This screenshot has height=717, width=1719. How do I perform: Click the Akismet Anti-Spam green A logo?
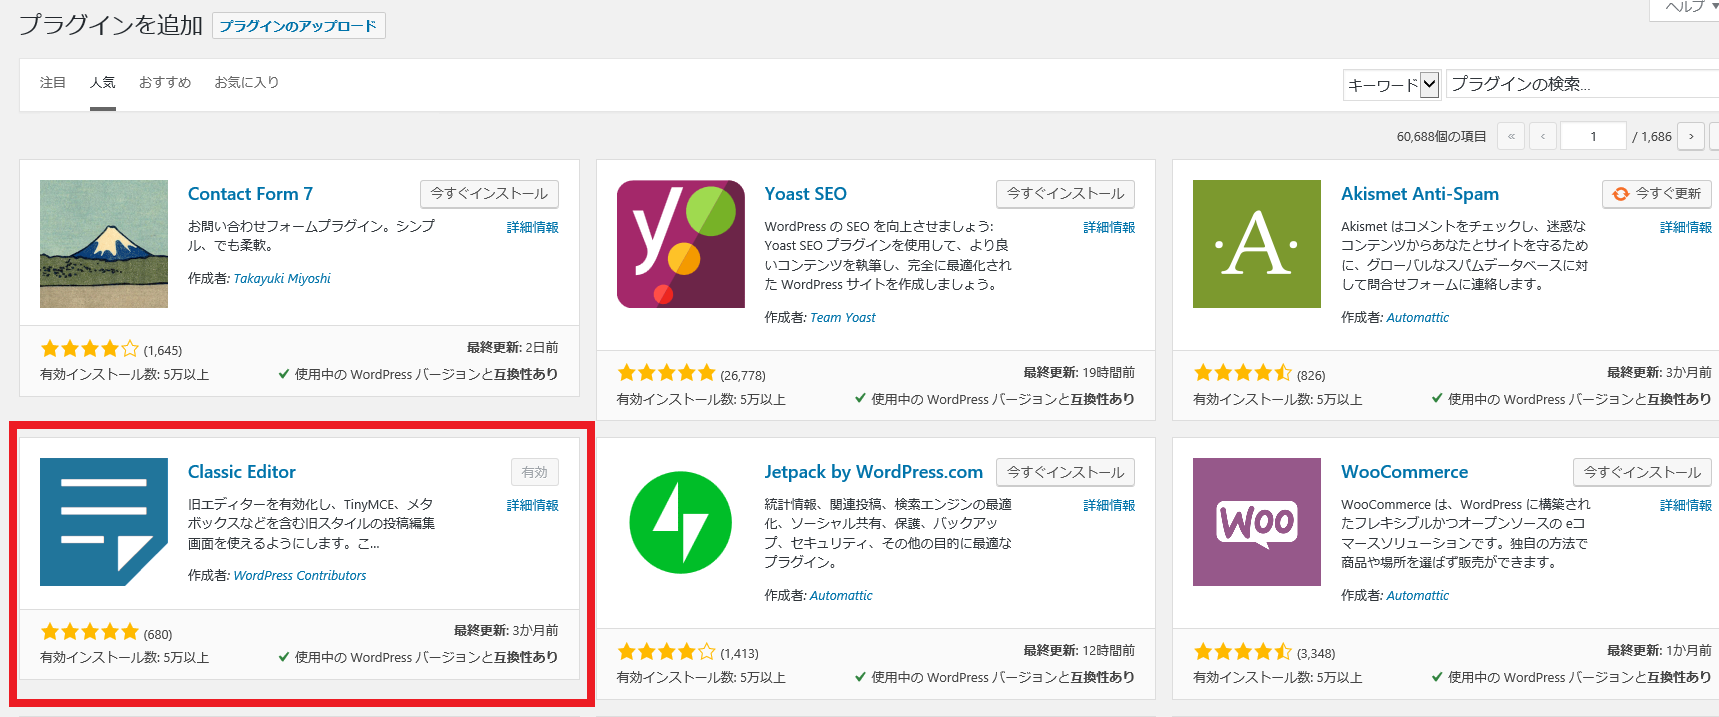(1257, 244)
